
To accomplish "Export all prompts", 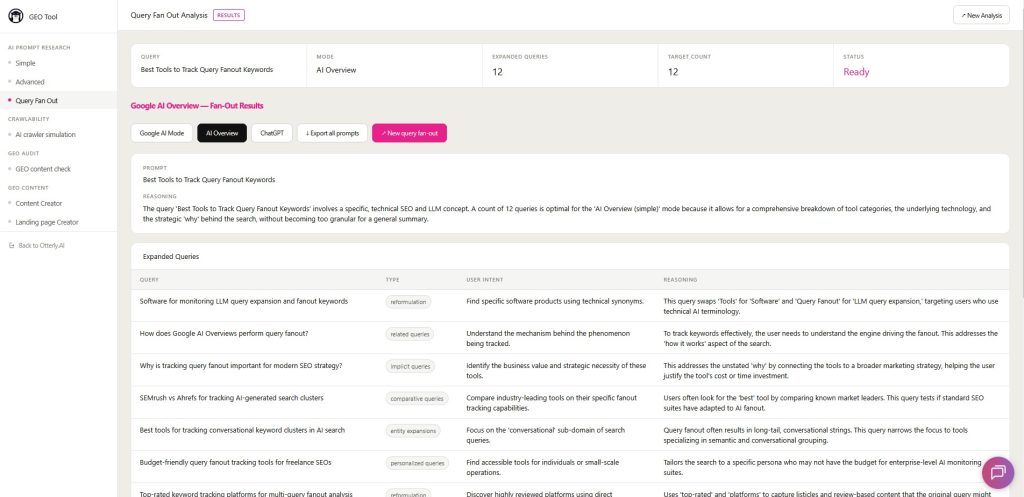I will 332,133.
